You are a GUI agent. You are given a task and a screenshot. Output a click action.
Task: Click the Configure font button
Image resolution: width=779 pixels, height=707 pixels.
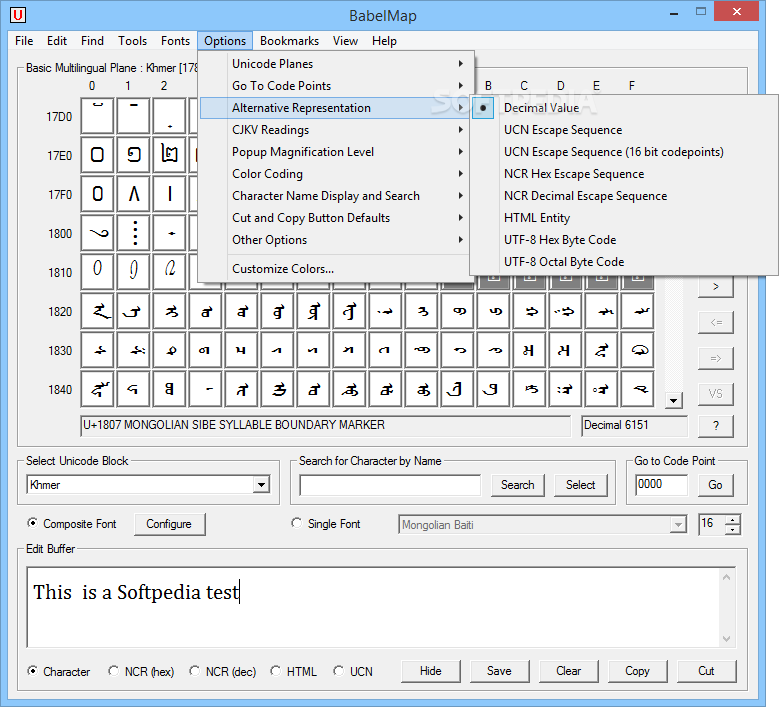169,524
